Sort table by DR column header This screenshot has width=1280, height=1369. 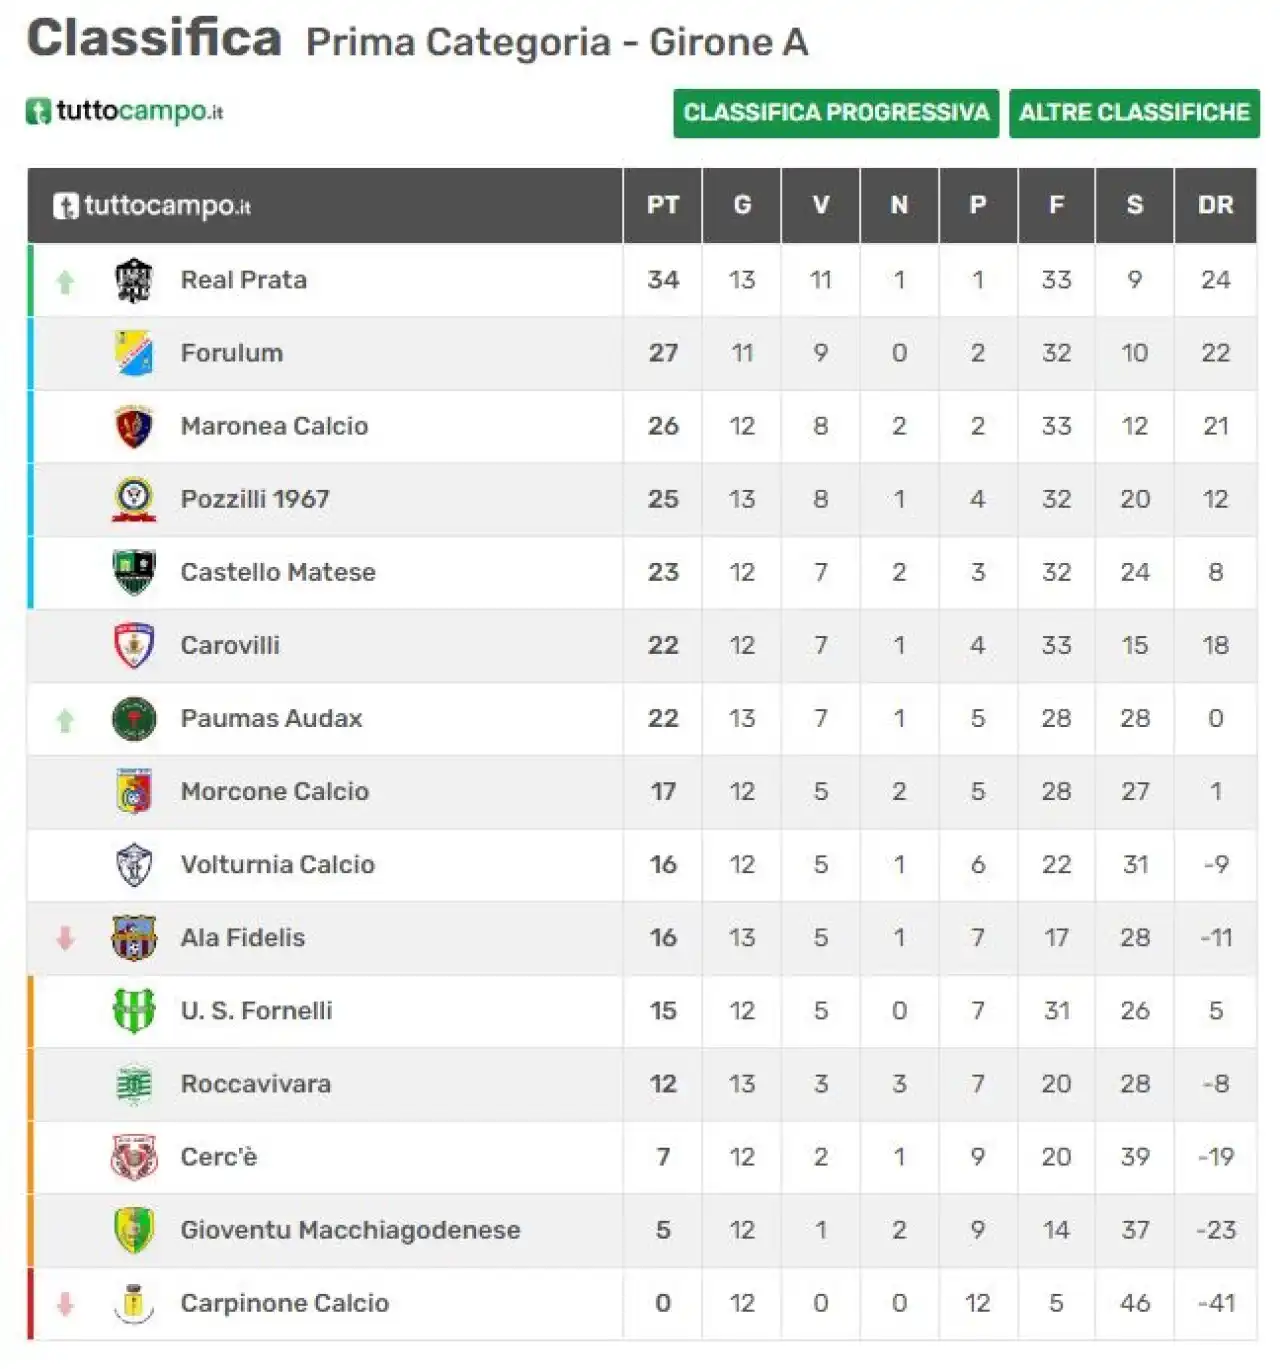pos(1215,205)
